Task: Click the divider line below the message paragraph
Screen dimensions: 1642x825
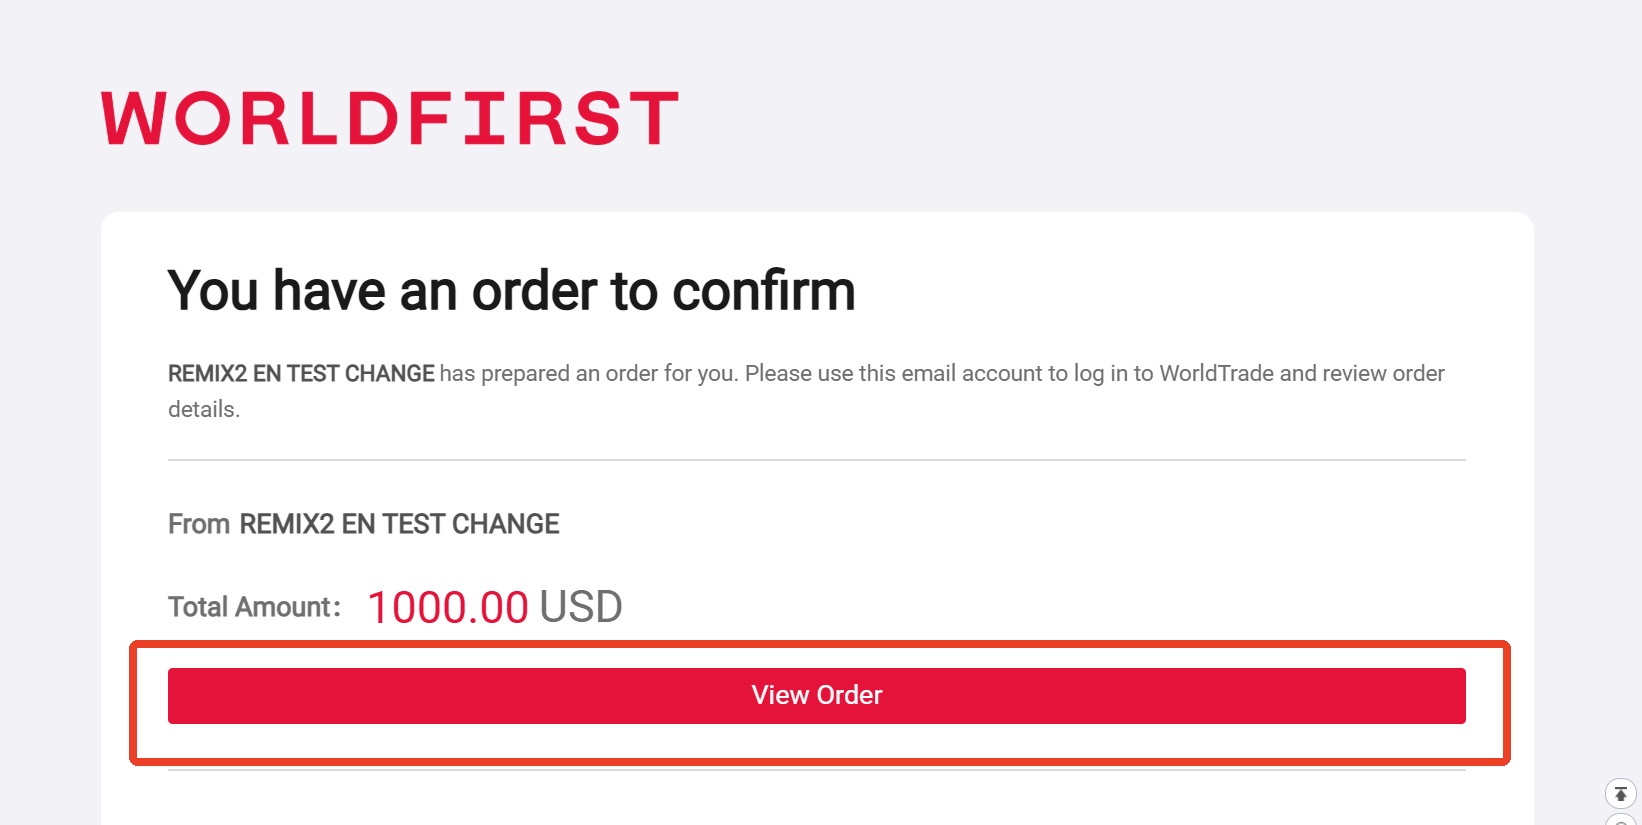Action: (x=816, y=460)
